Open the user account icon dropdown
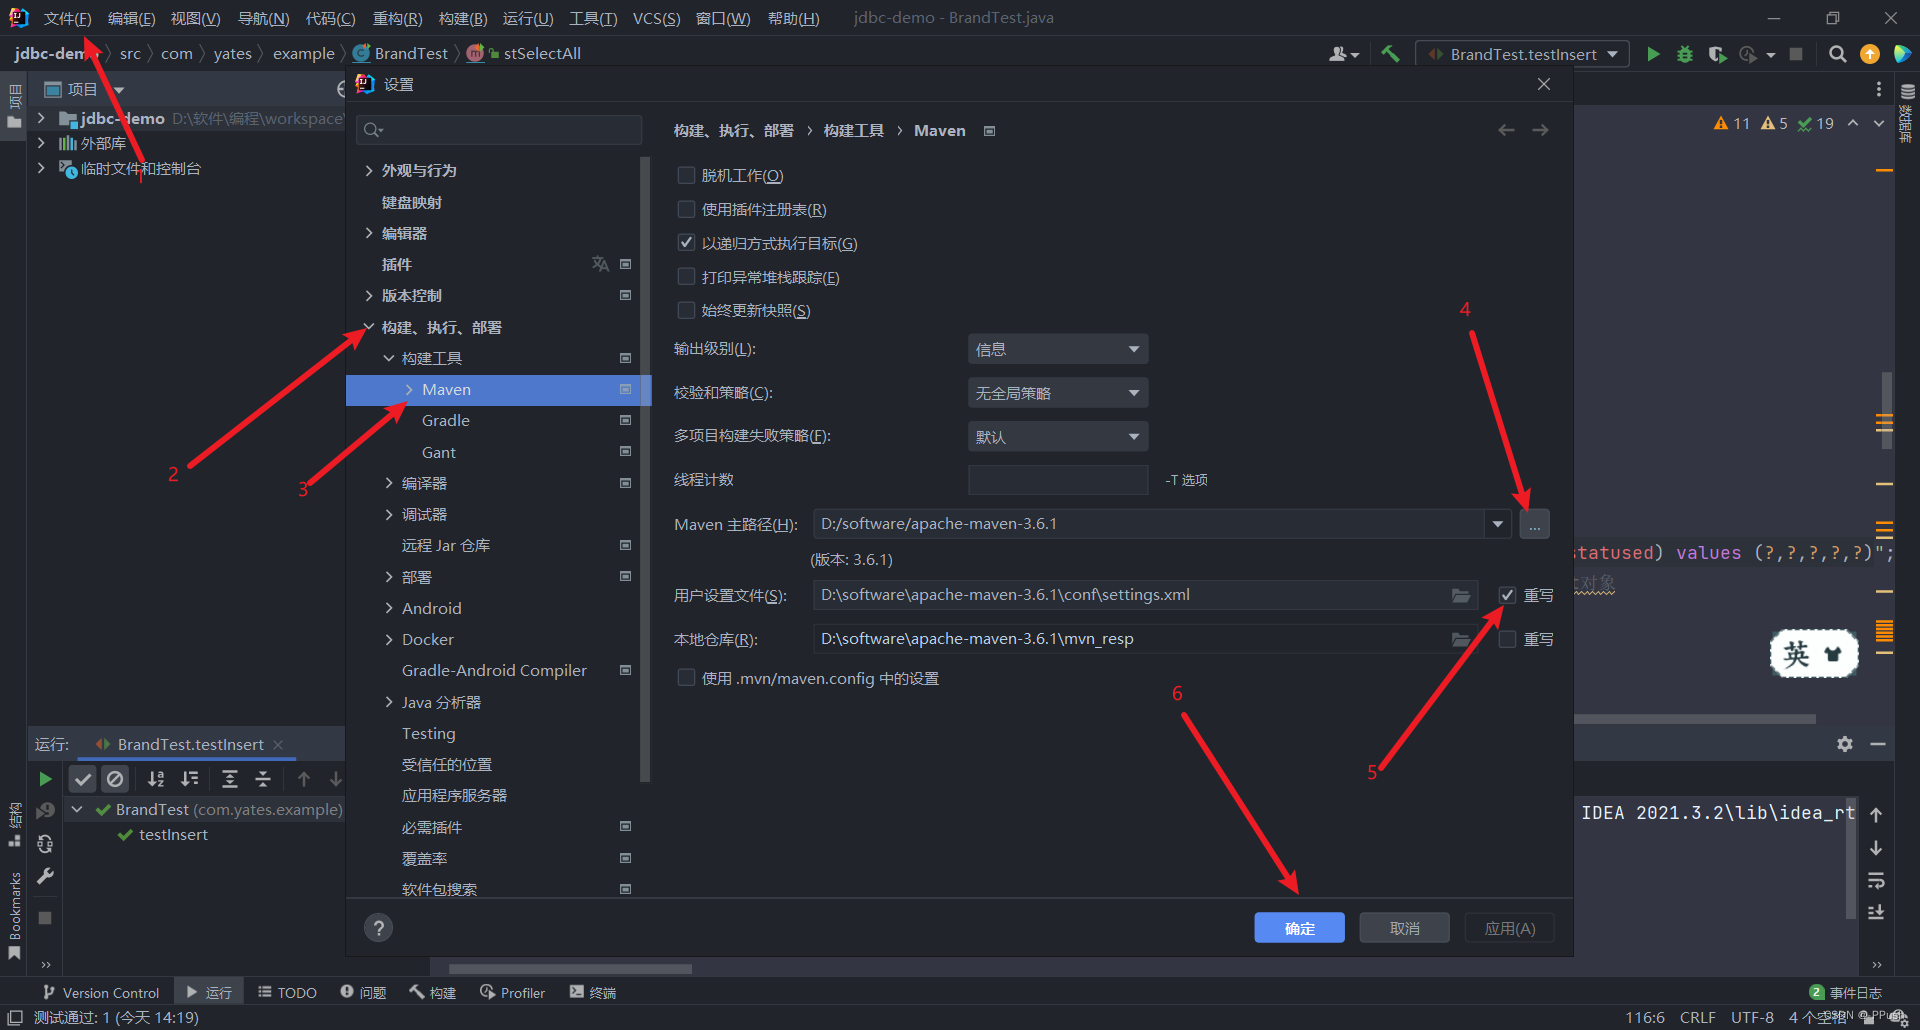The height and width of the screenshot is (1030, 1920). [1343, 54]
